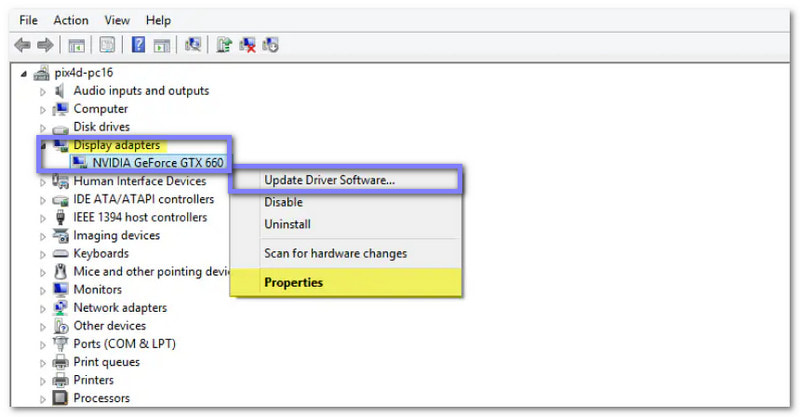Screen dimensions: 800x417
Task: Click the Back arrow toolbar icon
Action: (23, 44)
